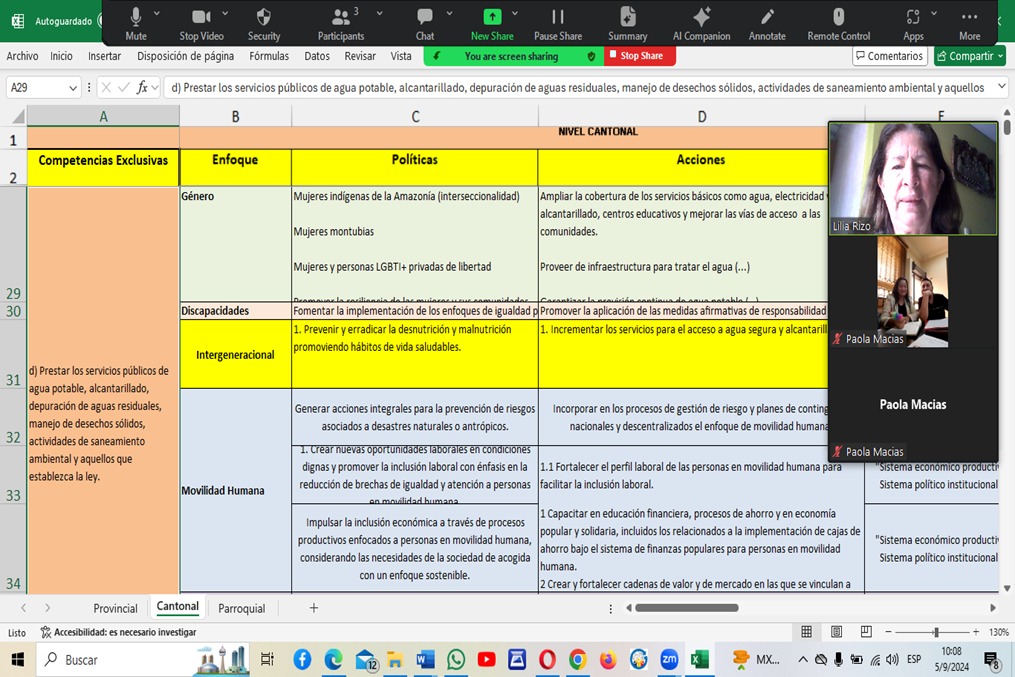Launch Zoom AI Companion

[x=701, y=24]
